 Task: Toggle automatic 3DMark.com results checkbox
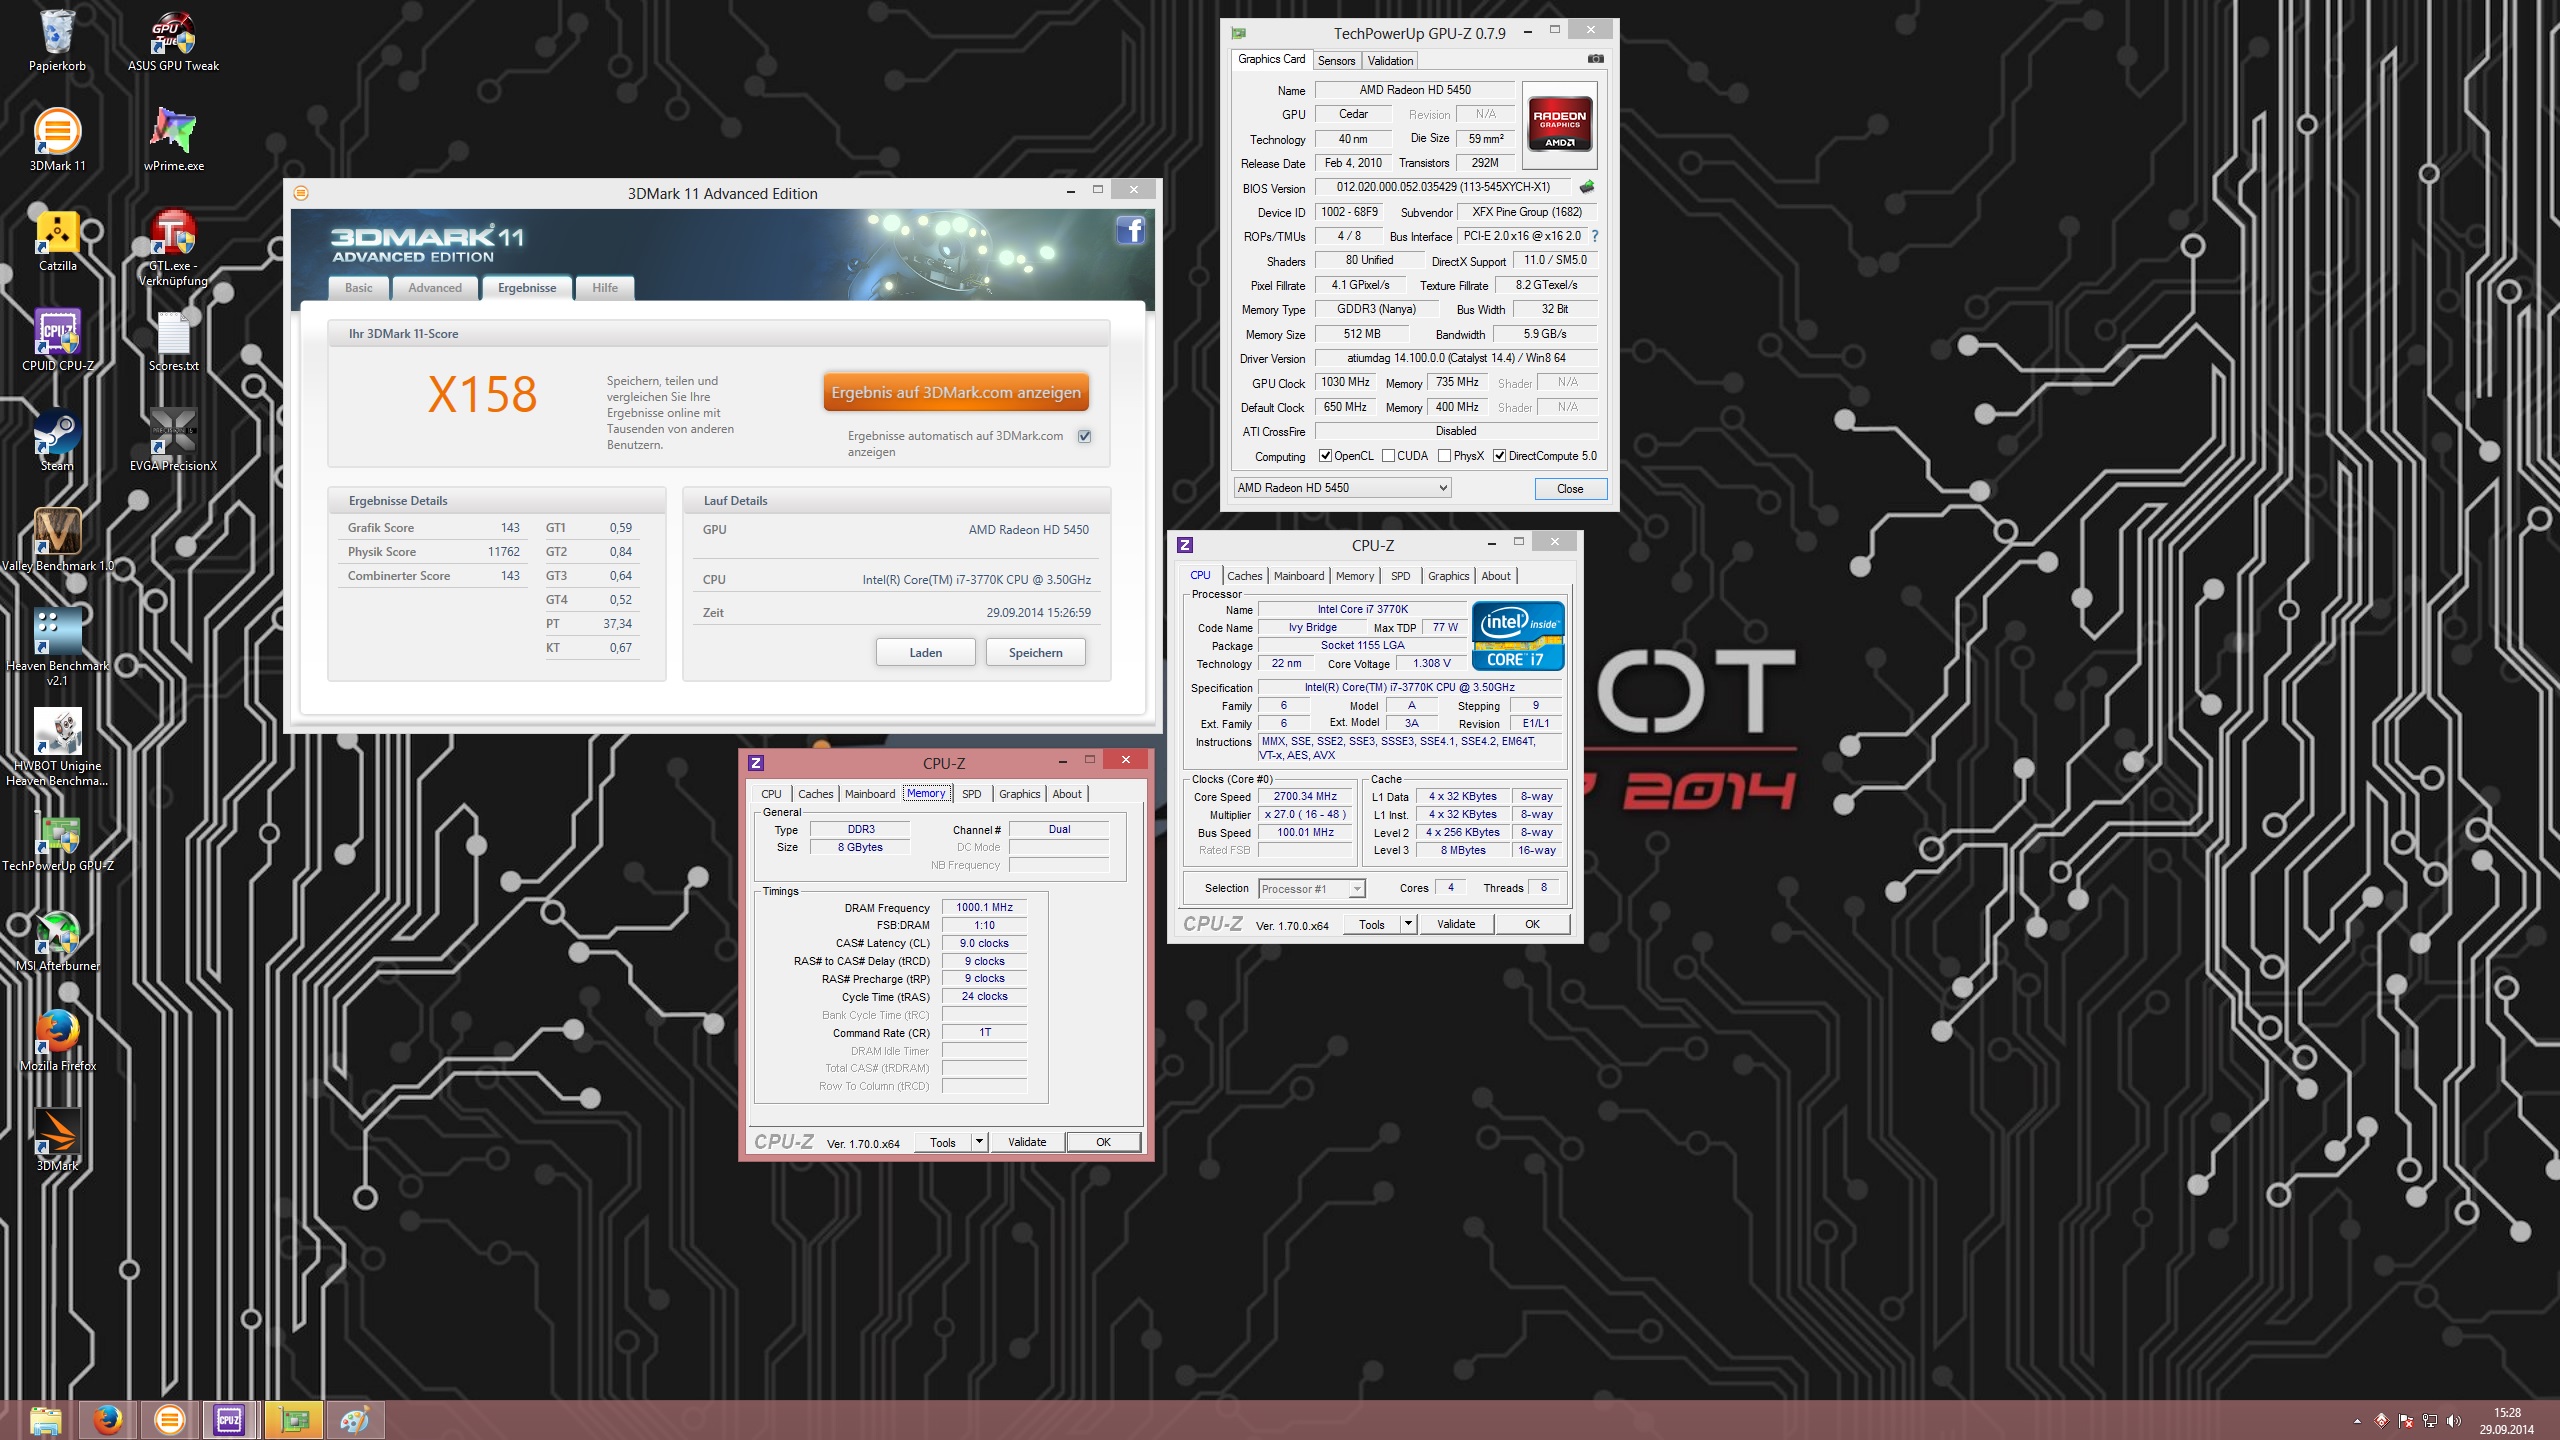[1084, 436]
